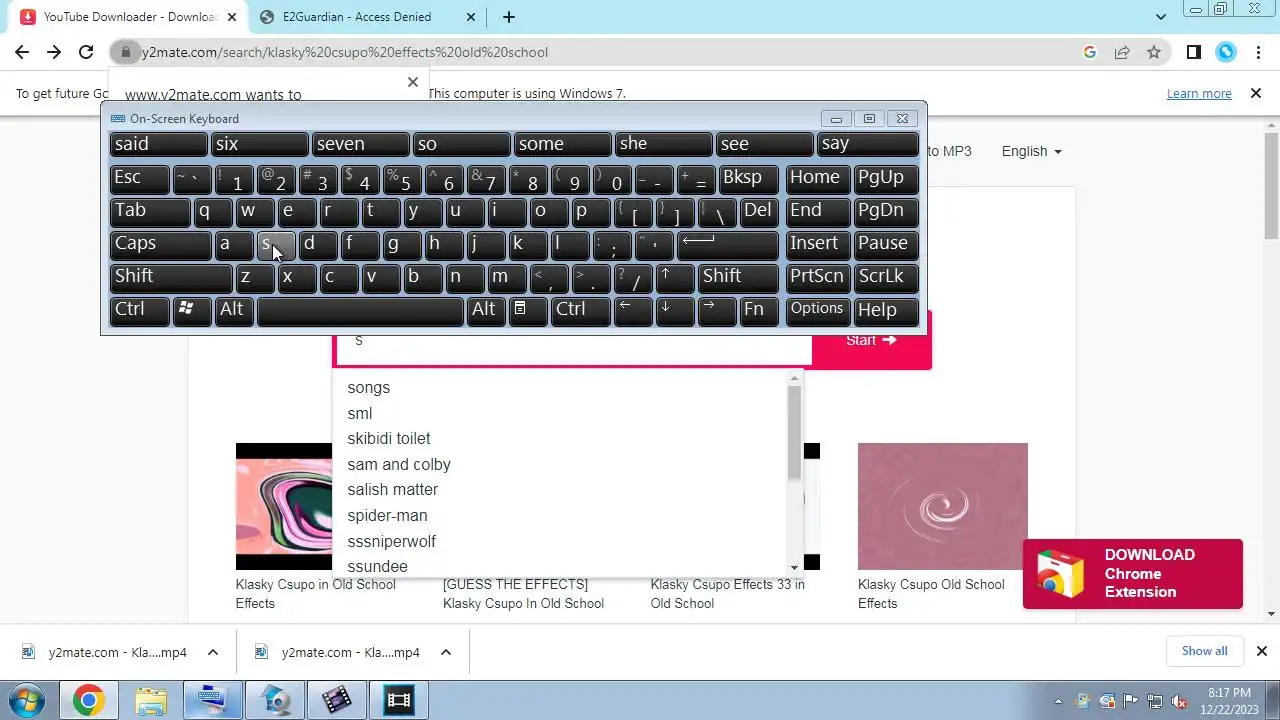1280x720 pixels.
Task: Choose predicted word 'seven'
Action: tap(360, 144)
